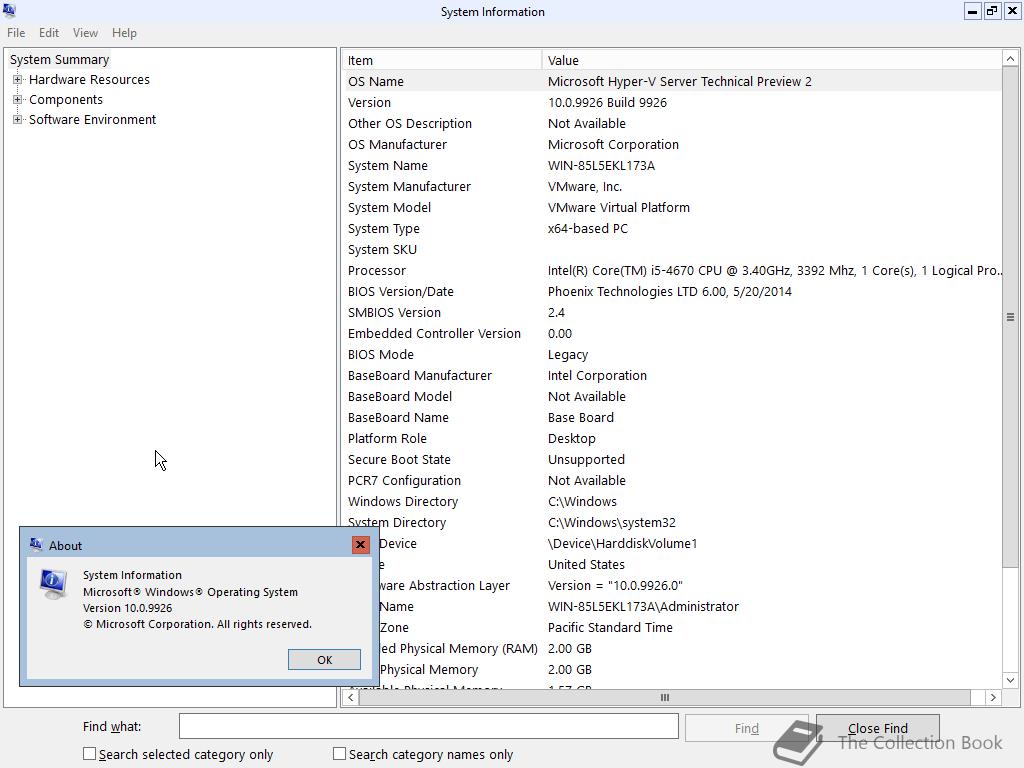Click the vertical scrollbar thumb

click(x=1010, y=317)
